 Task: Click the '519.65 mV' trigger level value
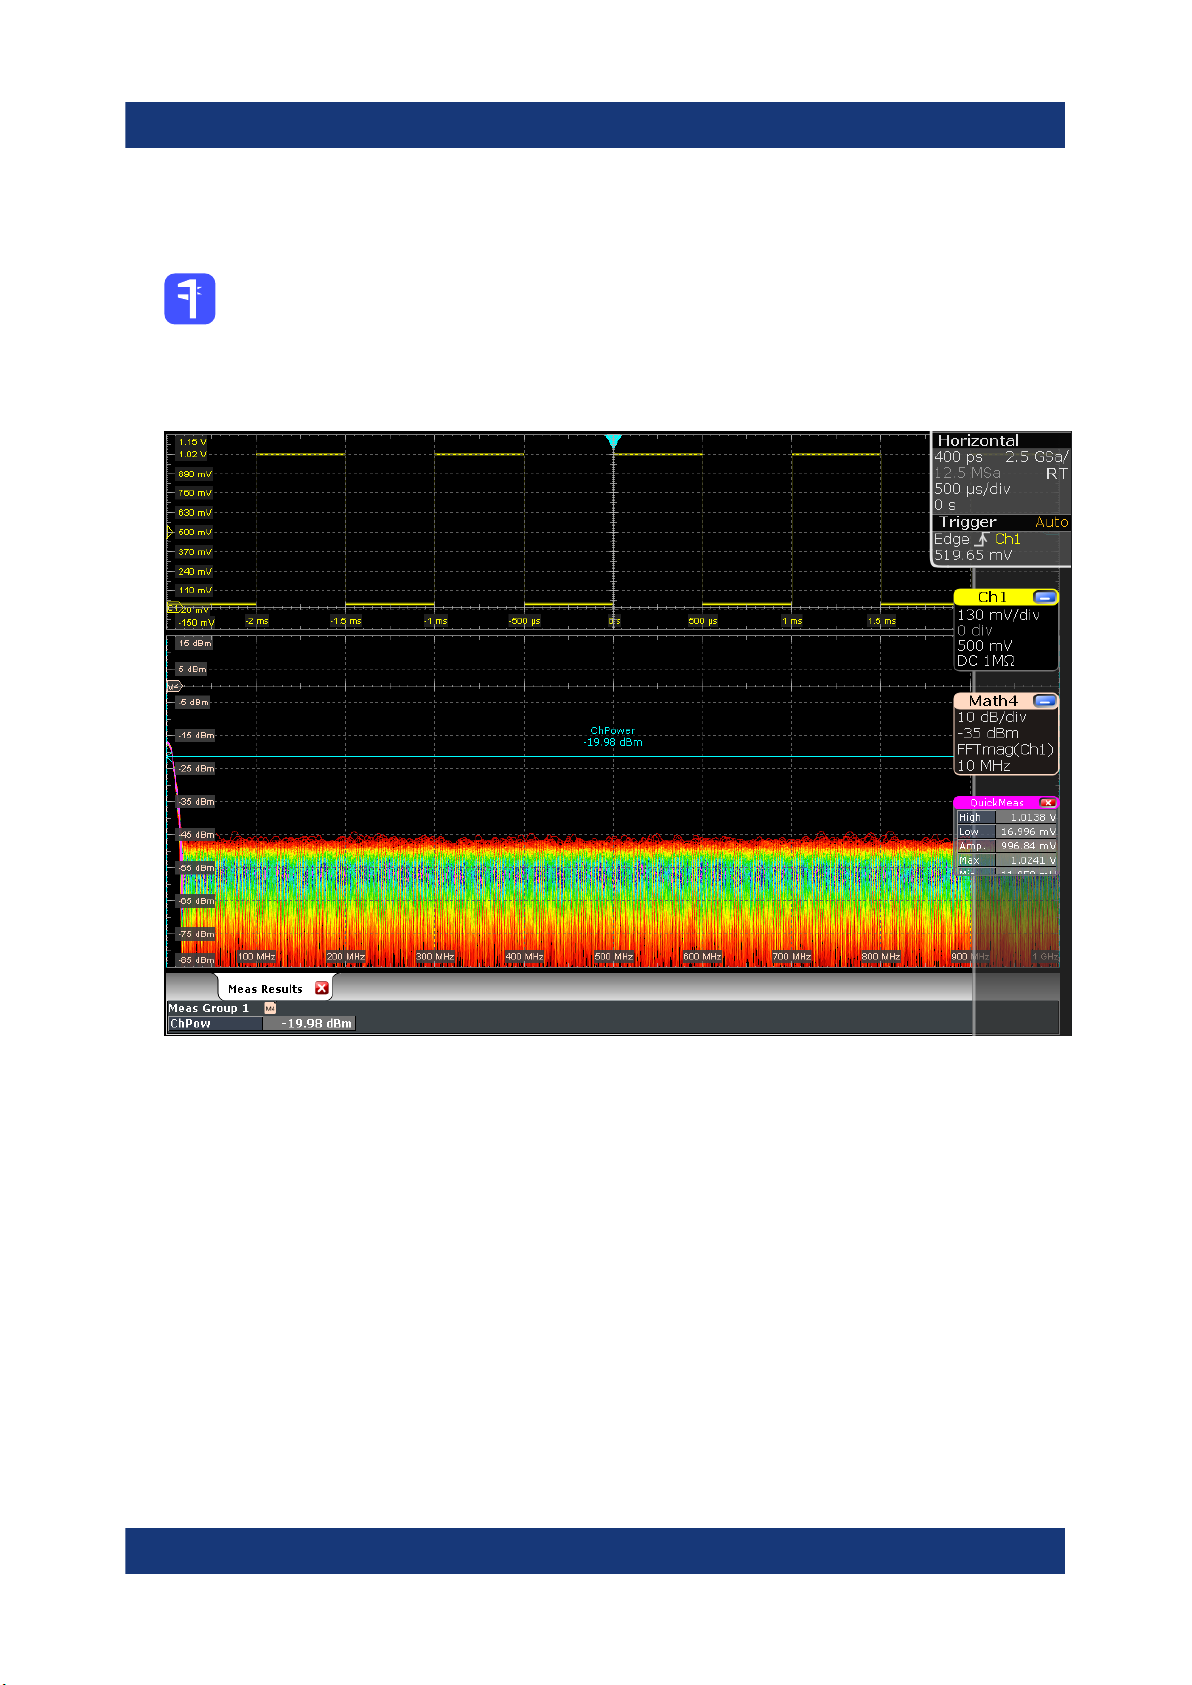(x=973, y=555)
